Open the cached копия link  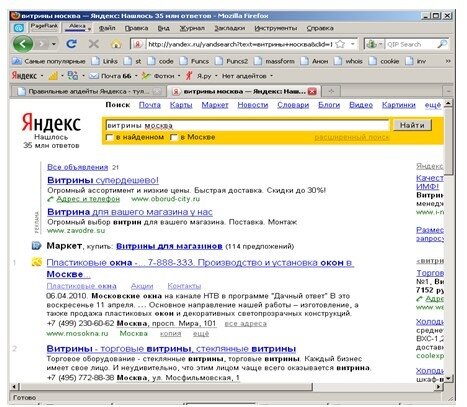170,333
